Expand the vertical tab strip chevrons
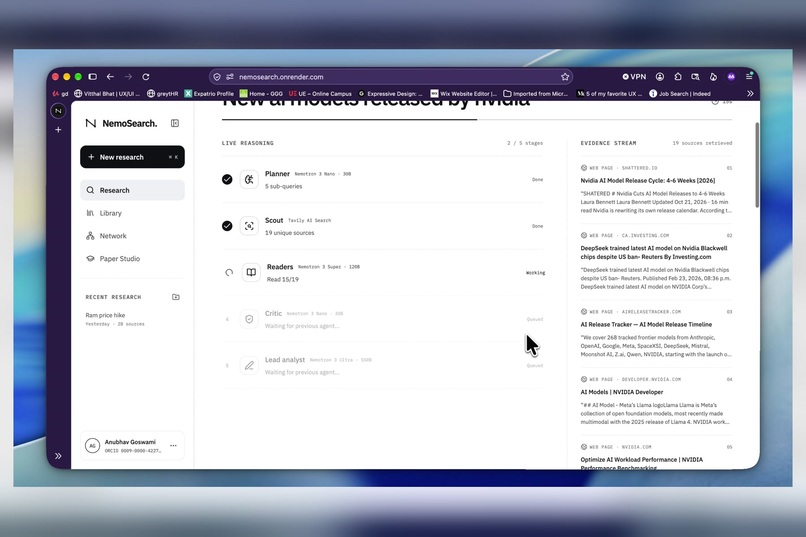The image size is (806, 537). (x=58, y=456)
